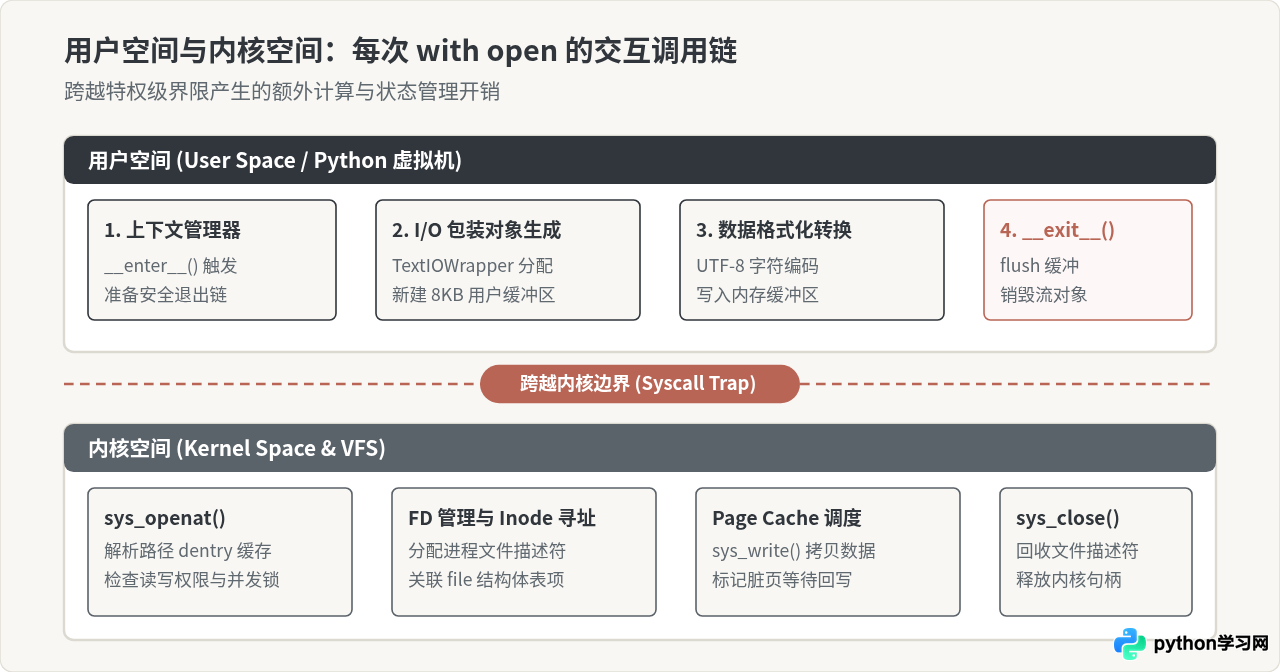This screenshot has height=672, width=1280.
Task: Click the line UTF-8 字符编码
Action: coord(757,266)
